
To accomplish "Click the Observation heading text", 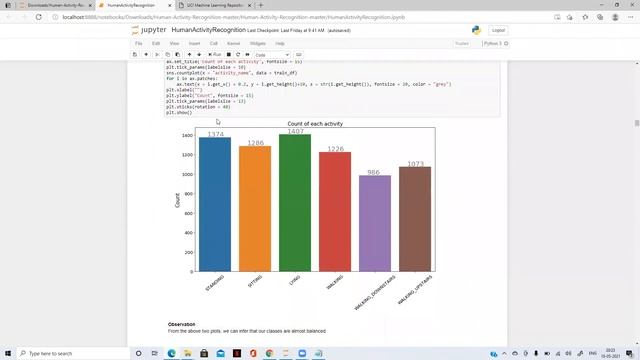I will pos(181,324).
